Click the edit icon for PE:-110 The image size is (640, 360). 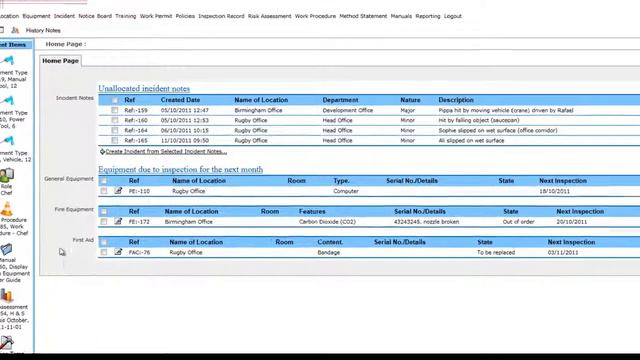[118, 191]
